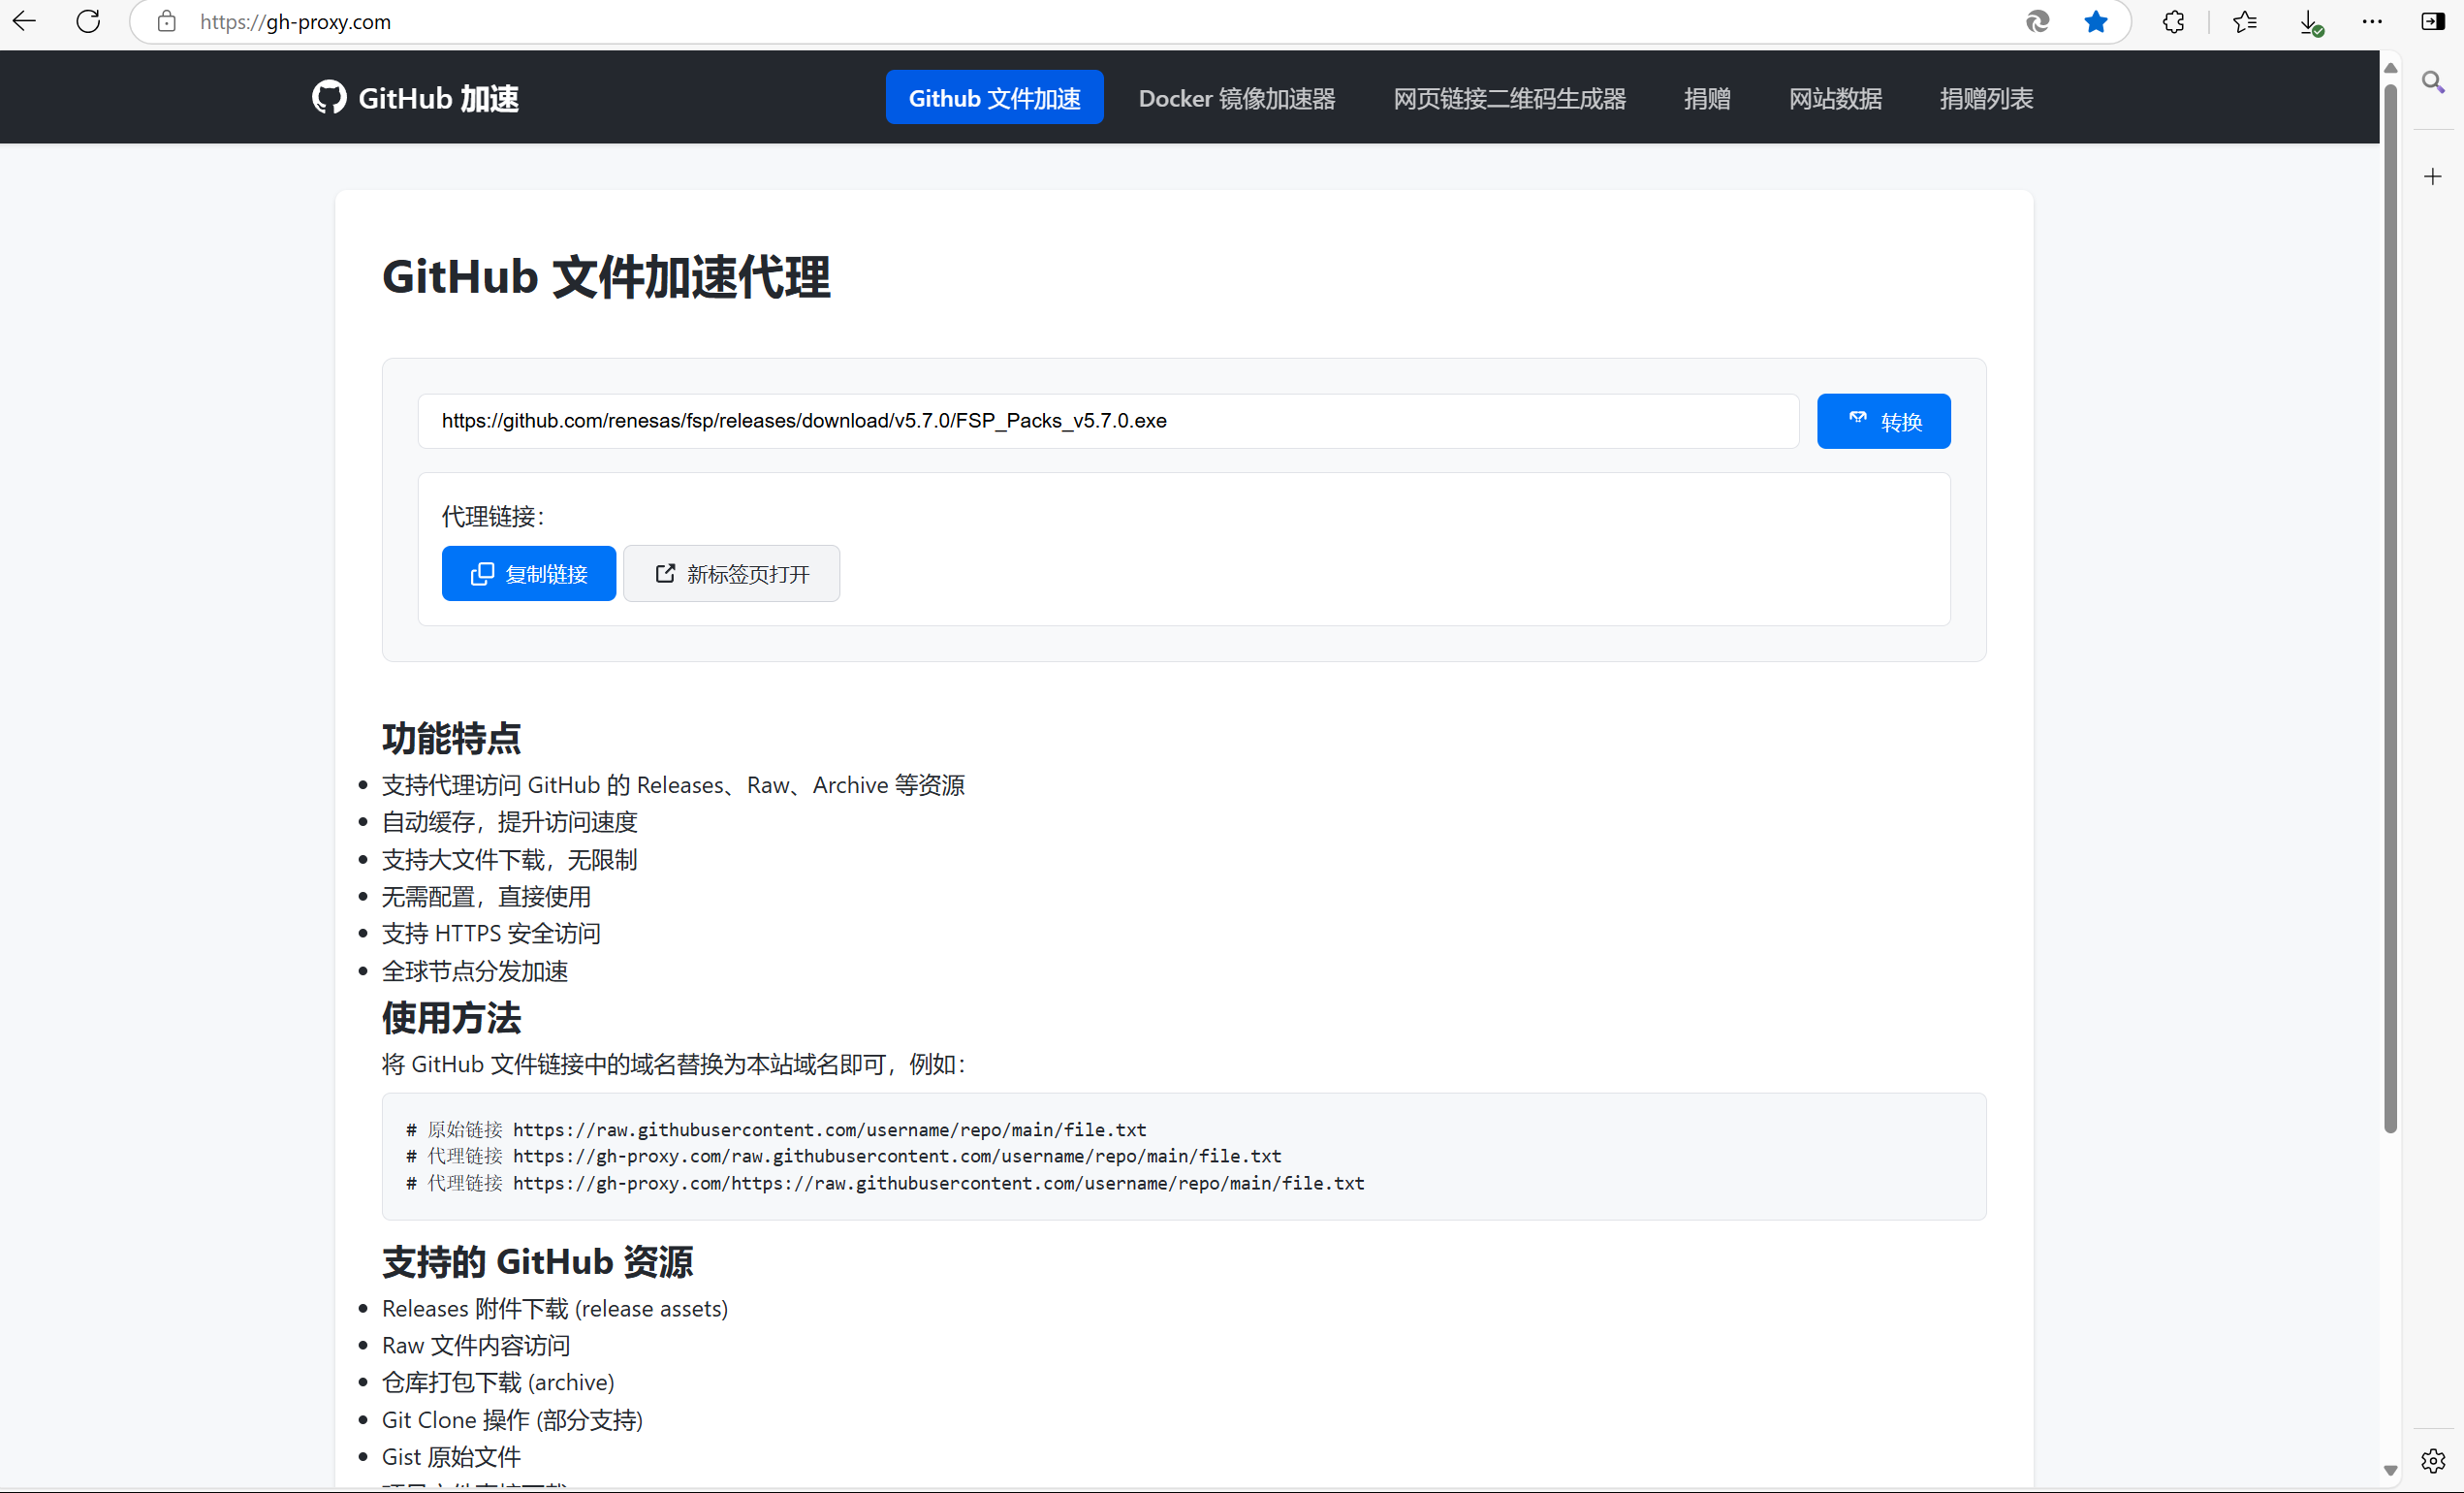Viewport: 2464px width, 1493px height.
Task: Click text 全球节点分发加速
Action: [x=475, y=970]
